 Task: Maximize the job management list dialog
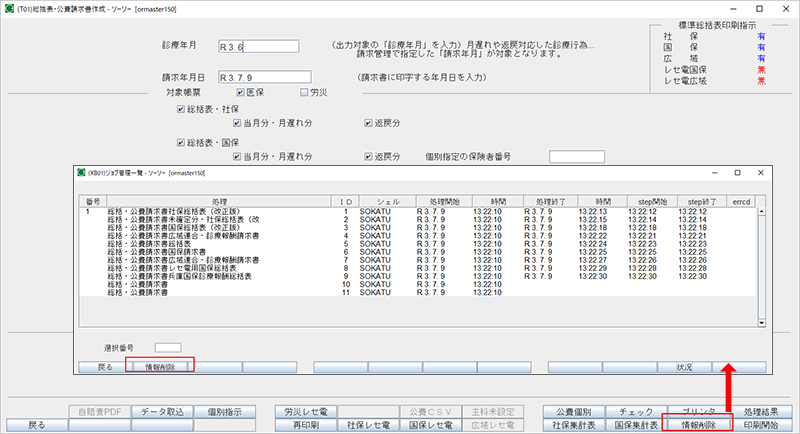[736, 173]
